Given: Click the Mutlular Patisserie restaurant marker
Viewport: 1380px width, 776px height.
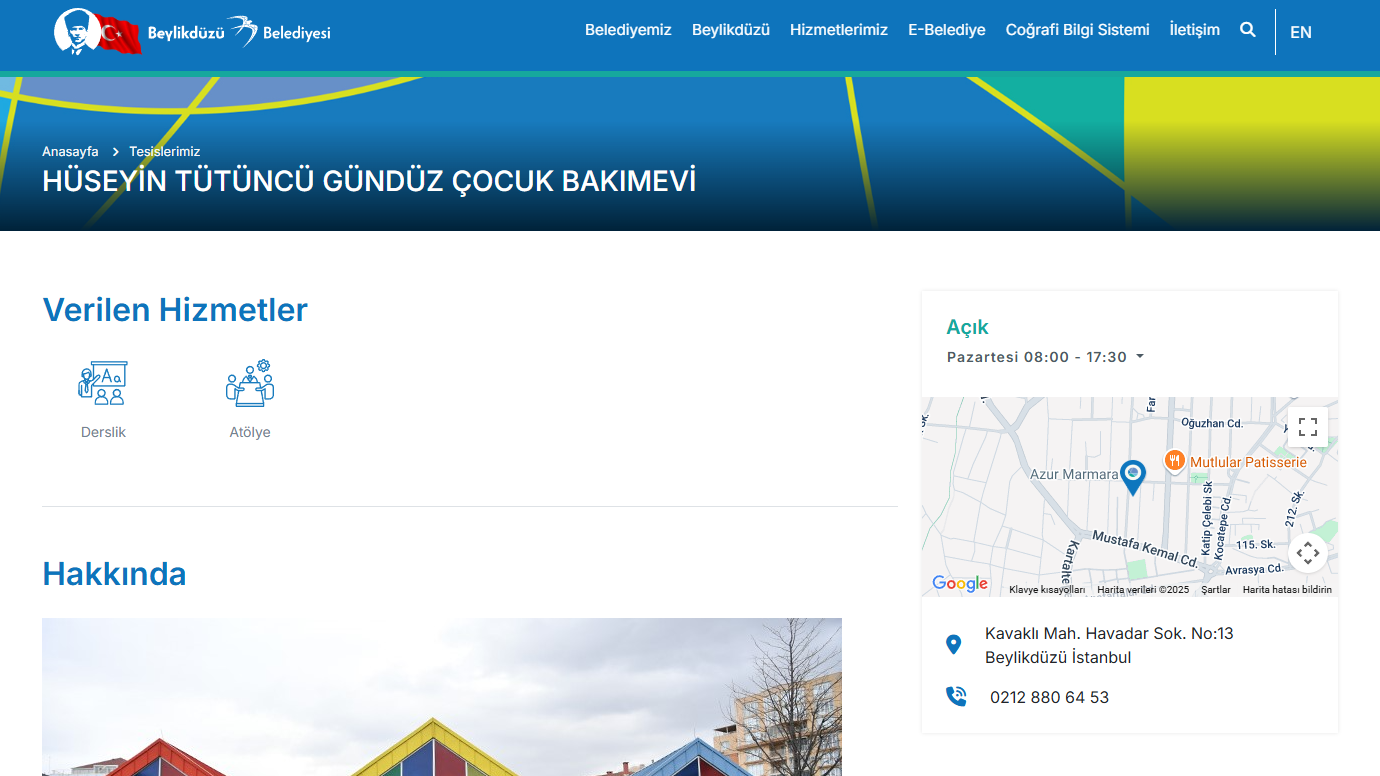Looking at the screenshot, I should coord(1175,461).
